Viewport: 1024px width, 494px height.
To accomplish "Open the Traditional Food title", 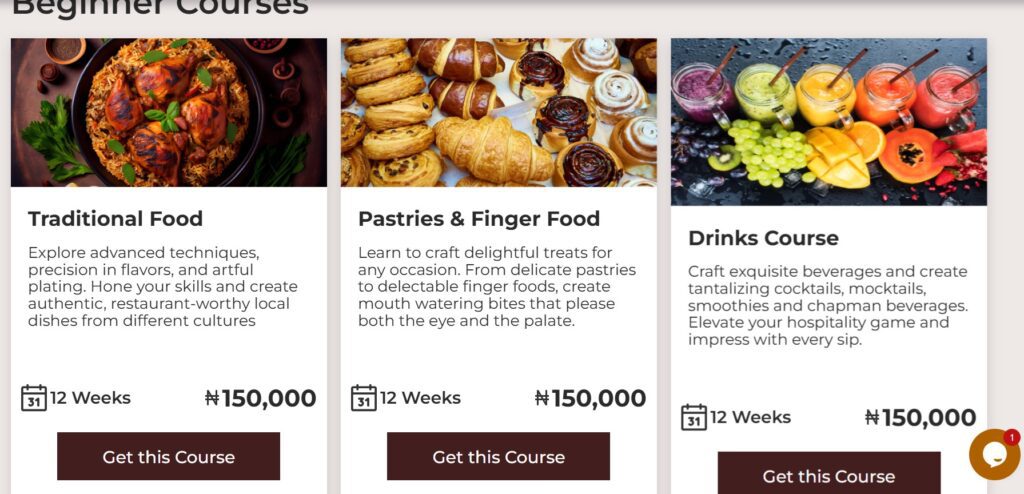I will [115, 219].
